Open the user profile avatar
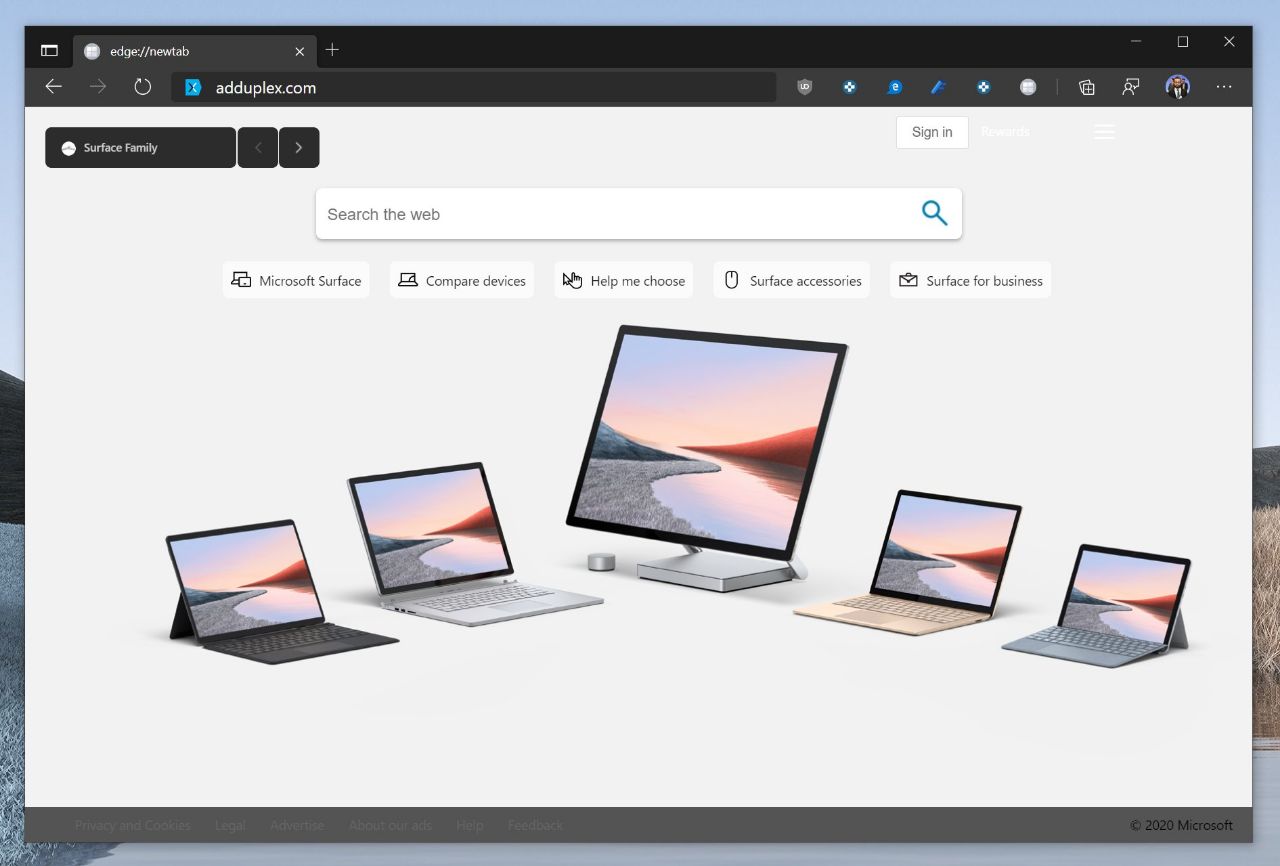The image size is (1280, 866). (x=1178, y=87)
